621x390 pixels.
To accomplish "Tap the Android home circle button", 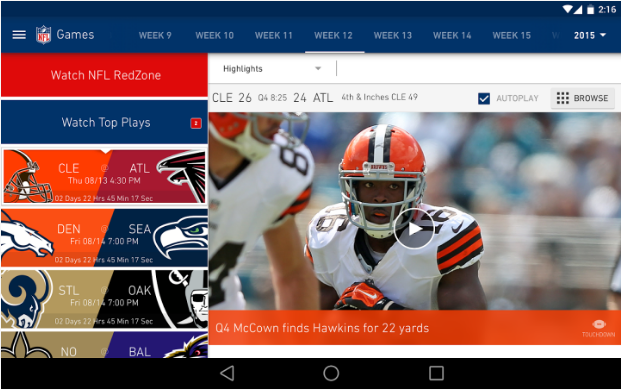I will click(331, 373).
